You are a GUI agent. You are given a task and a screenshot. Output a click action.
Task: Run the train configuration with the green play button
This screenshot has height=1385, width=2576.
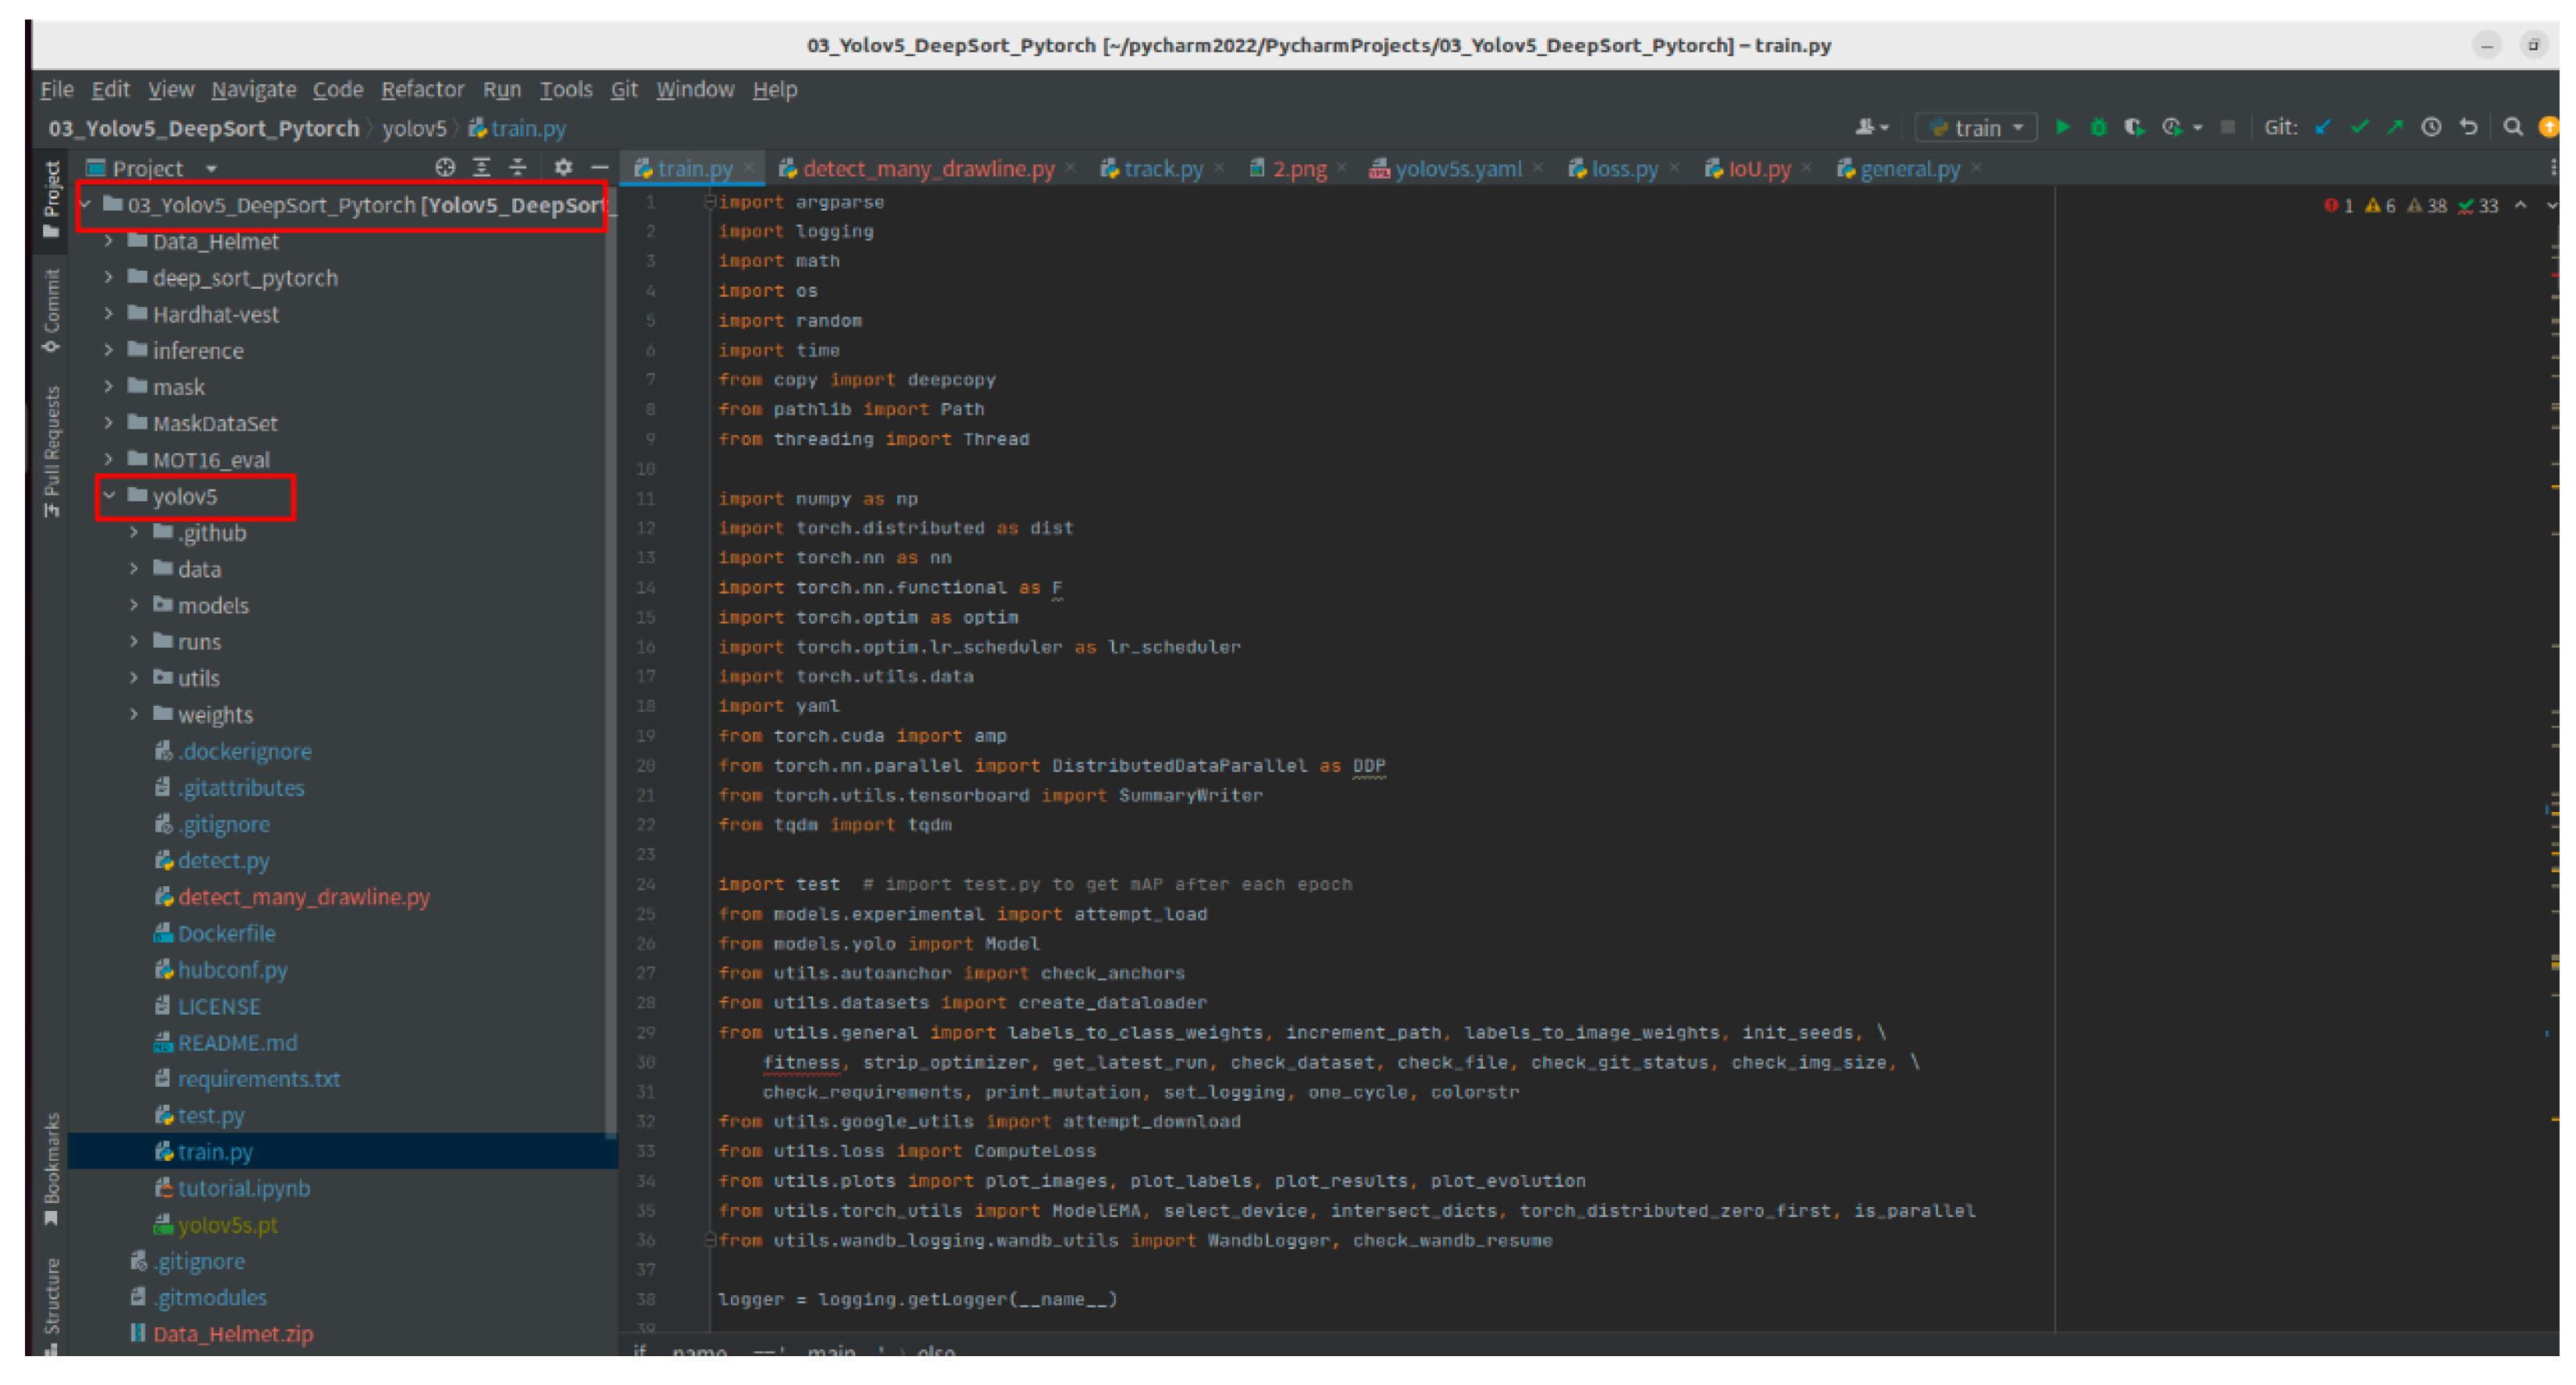(2063, 127)
